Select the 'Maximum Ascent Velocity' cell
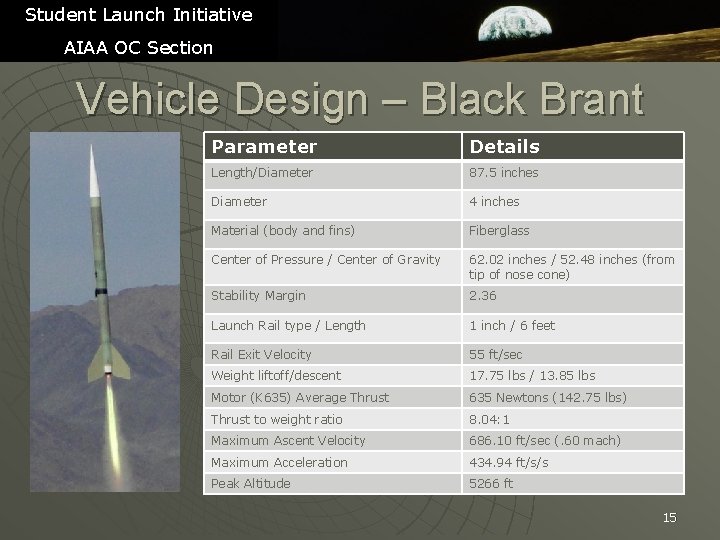Screen dimensions: 720x540 click(333, 440)
